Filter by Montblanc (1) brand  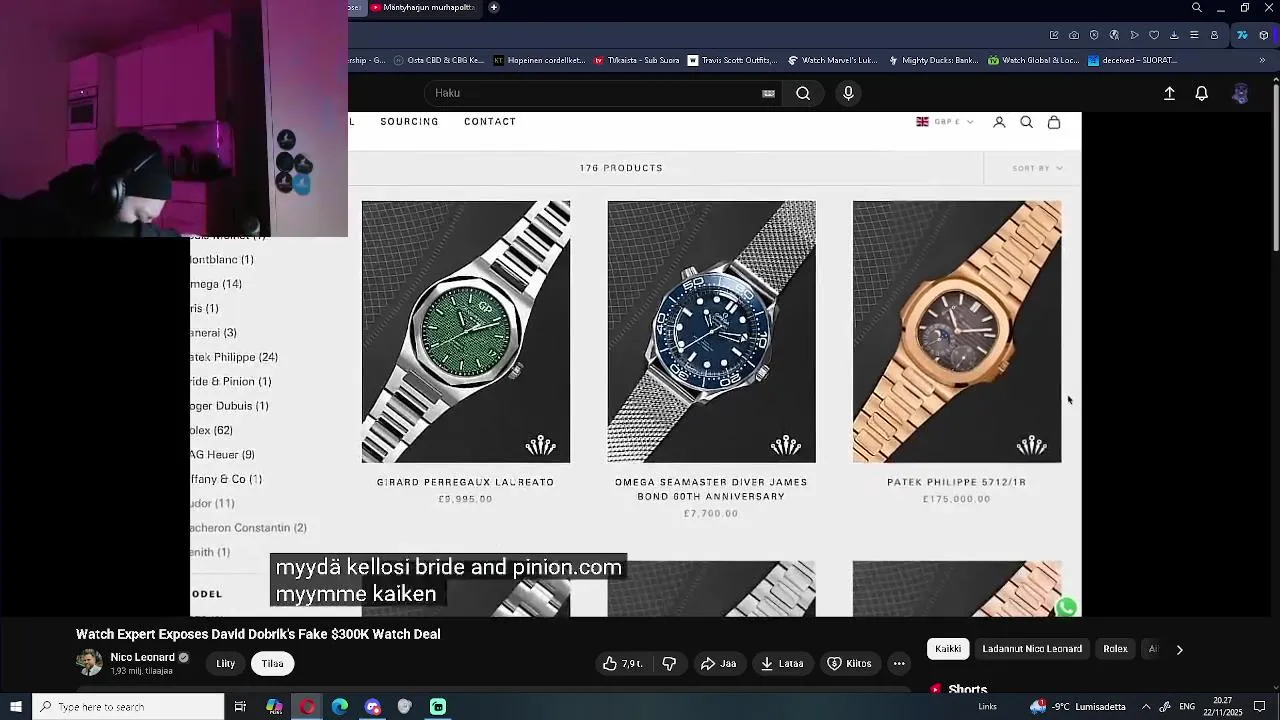pos(222,260)
